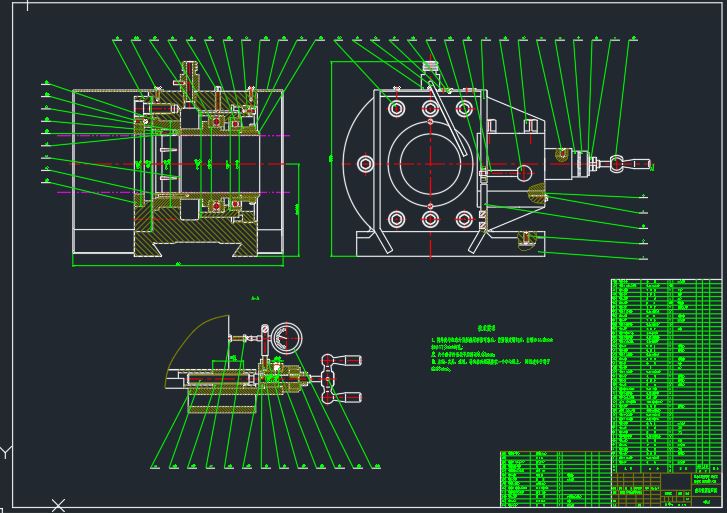Click the lower parts list table left of title block
Image resolution: width=727 pixels, height=513 pixels.
pos(556,479)
